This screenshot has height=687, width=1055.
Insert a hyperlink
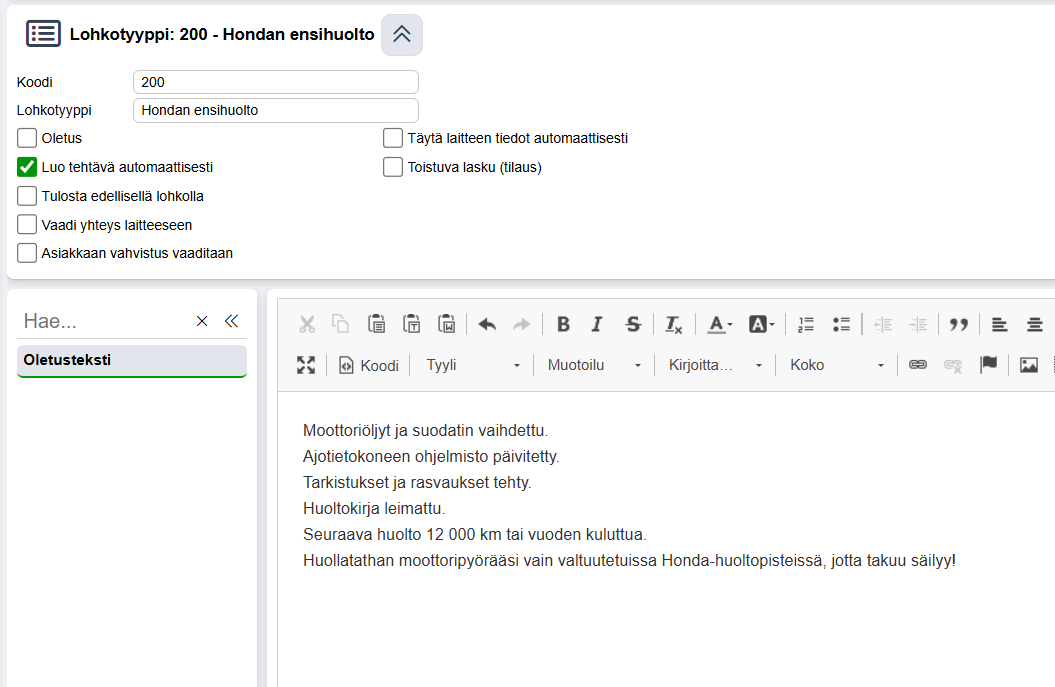[x=918, y=365]
